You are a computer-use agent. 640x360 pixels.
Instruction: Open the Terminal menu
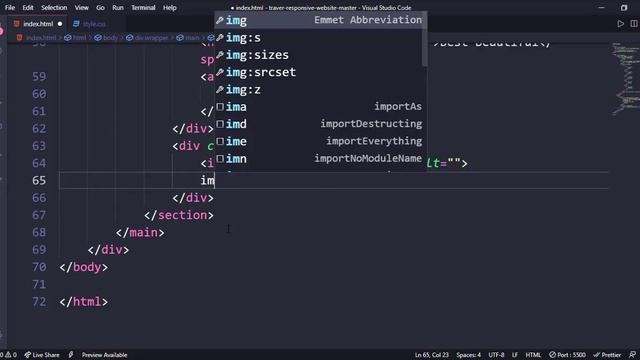143,7
